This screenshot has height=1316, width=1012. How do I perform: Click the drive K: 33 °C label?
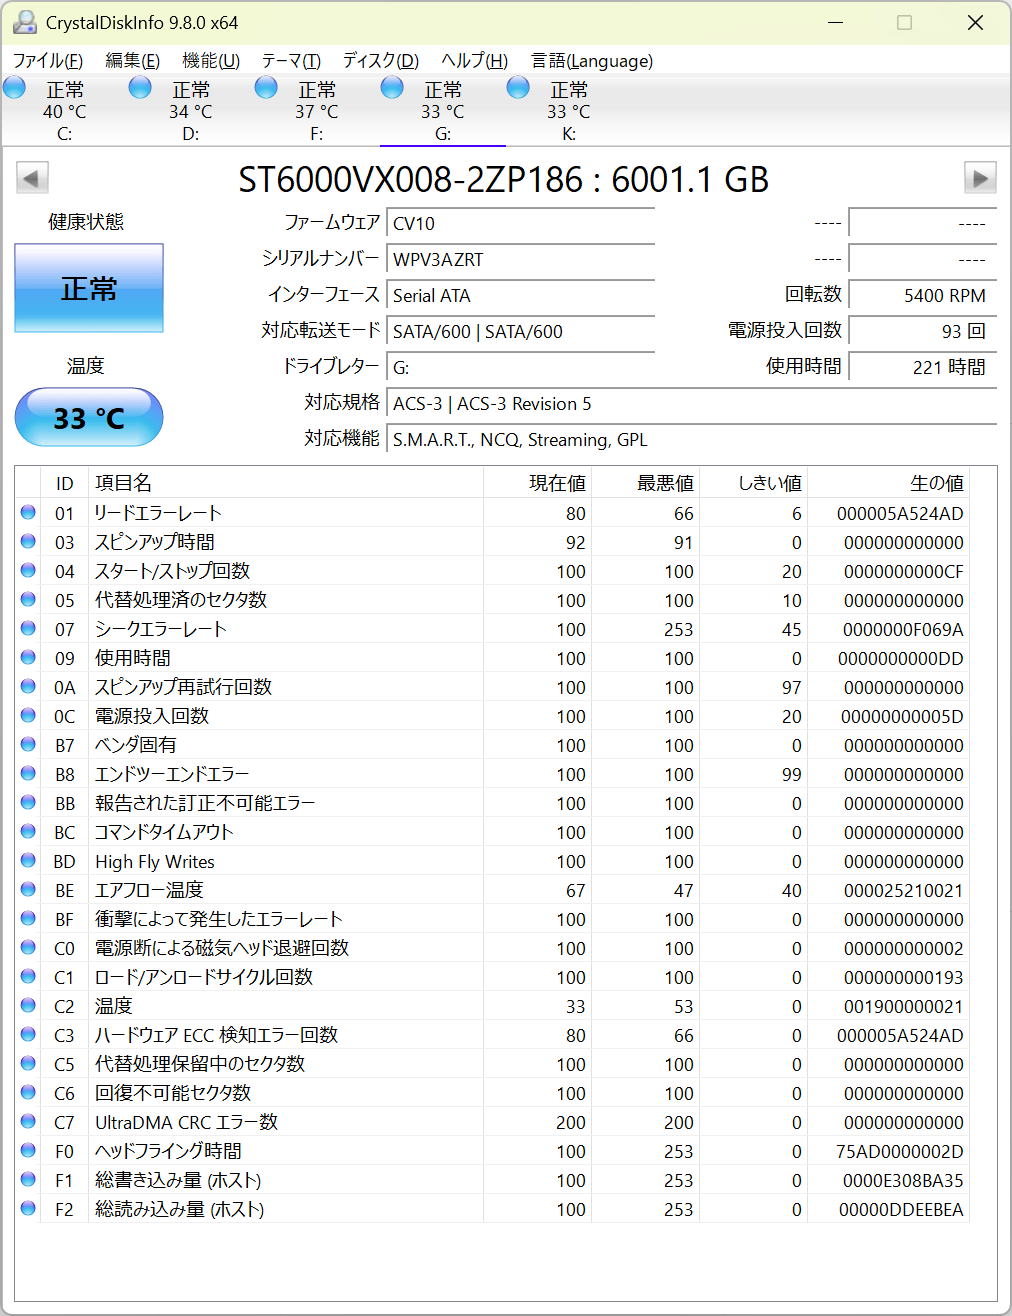pos(569,112)
